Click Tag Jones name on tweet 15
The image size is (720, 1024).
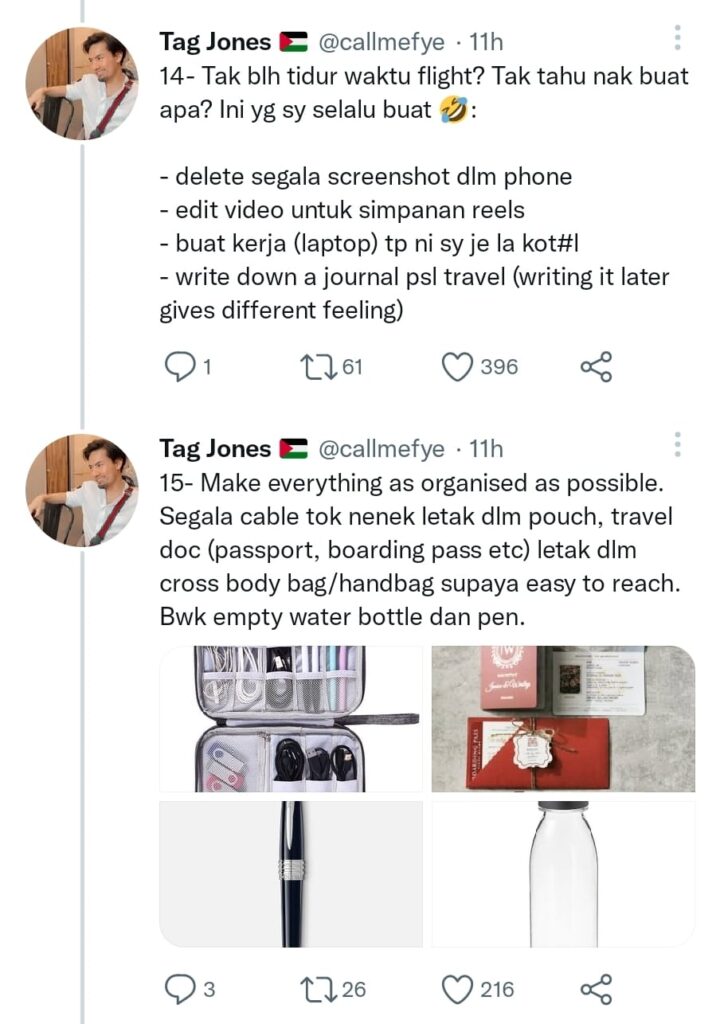(215, 449)
